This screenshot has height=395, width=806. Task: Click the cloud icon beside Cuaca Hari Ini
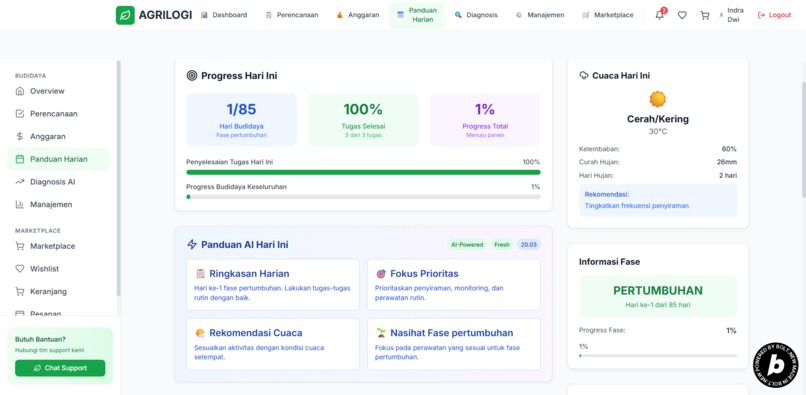(x=583, y=76)
